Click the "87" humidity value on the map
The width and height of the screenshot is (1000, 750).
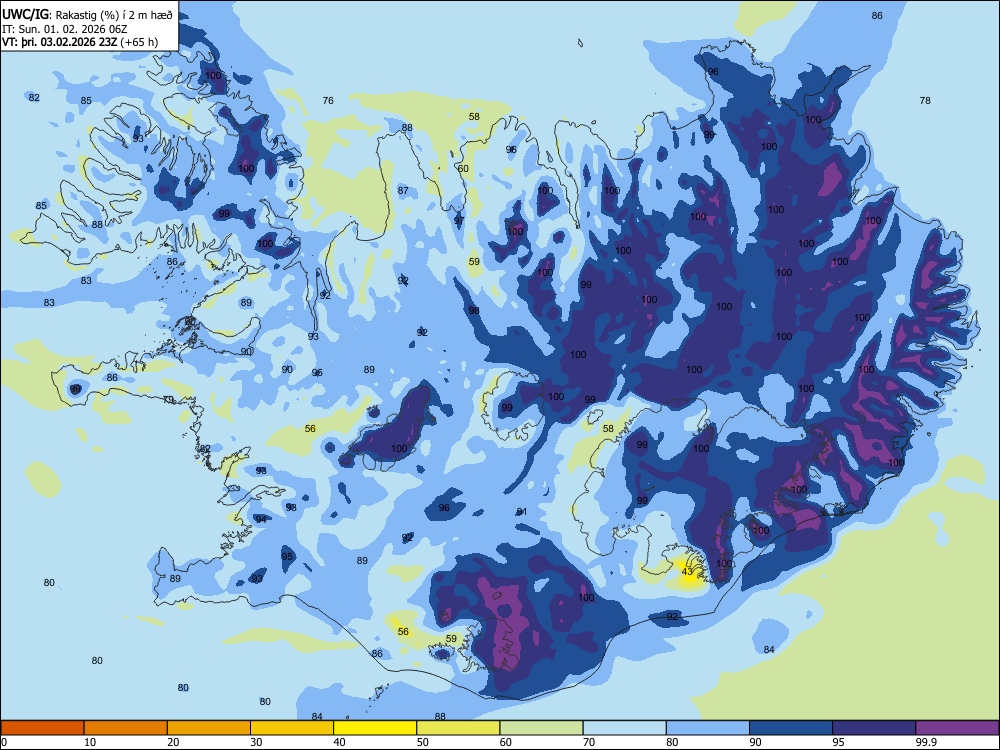[402, 190]
